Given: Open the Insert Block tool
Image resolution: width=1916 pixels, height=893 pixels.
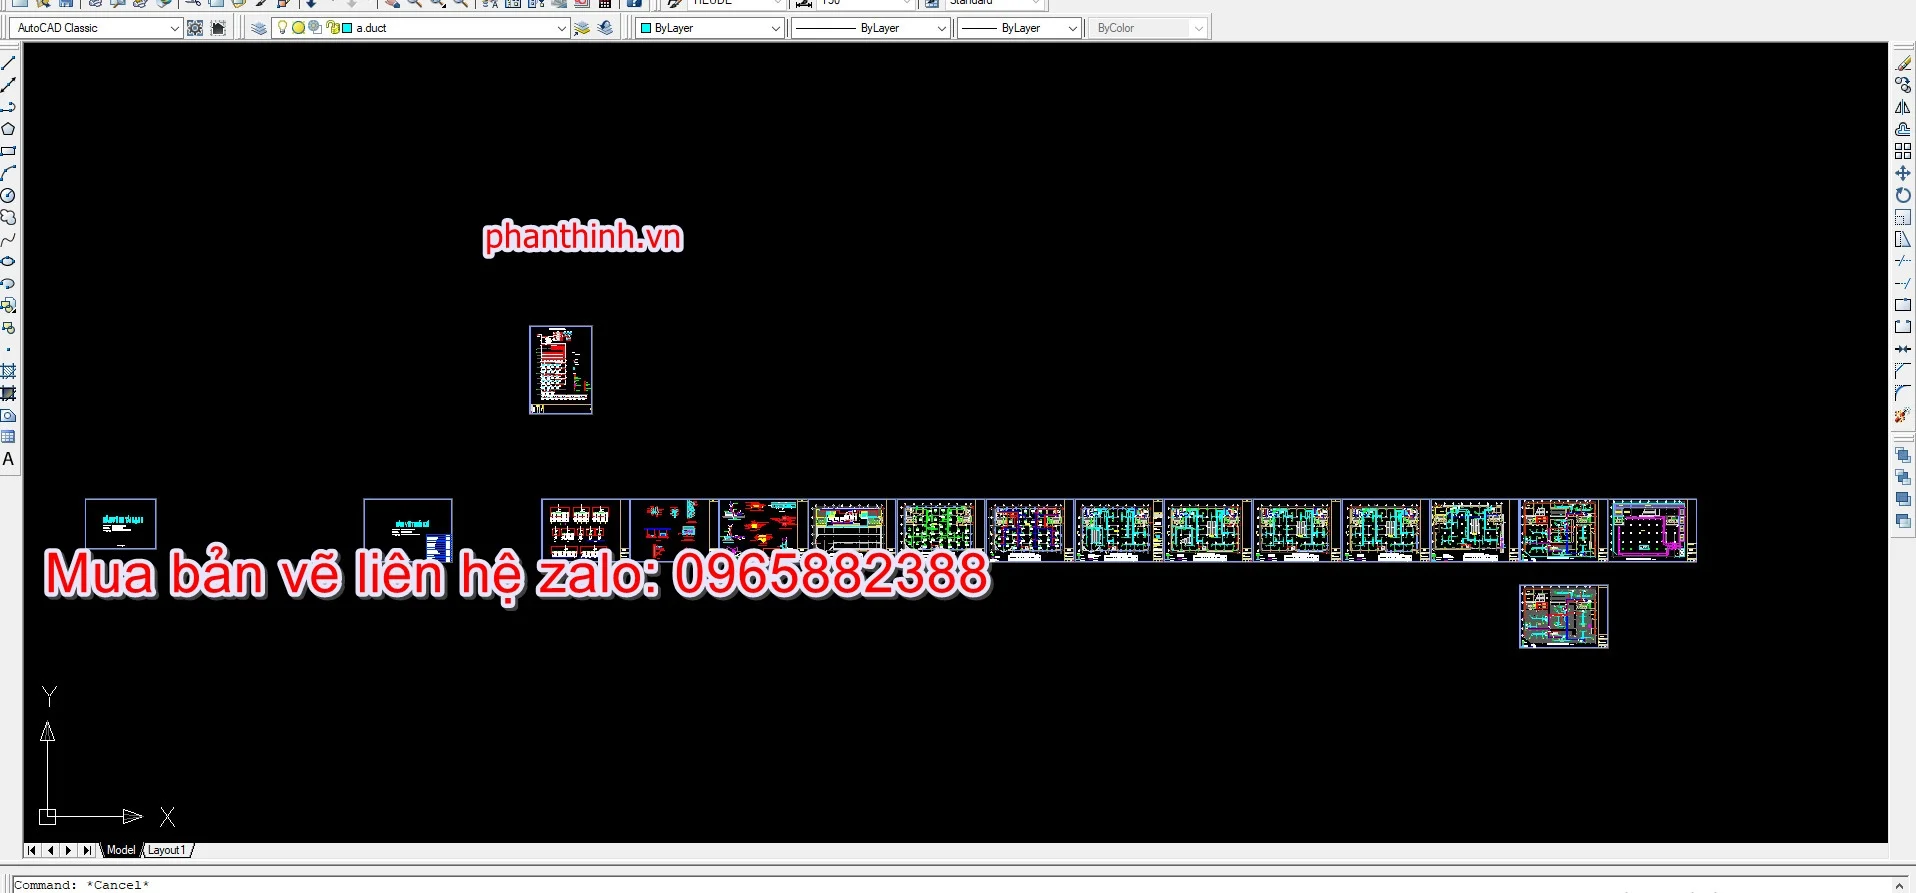Looking at the screenshot, I should coord(8,305).
